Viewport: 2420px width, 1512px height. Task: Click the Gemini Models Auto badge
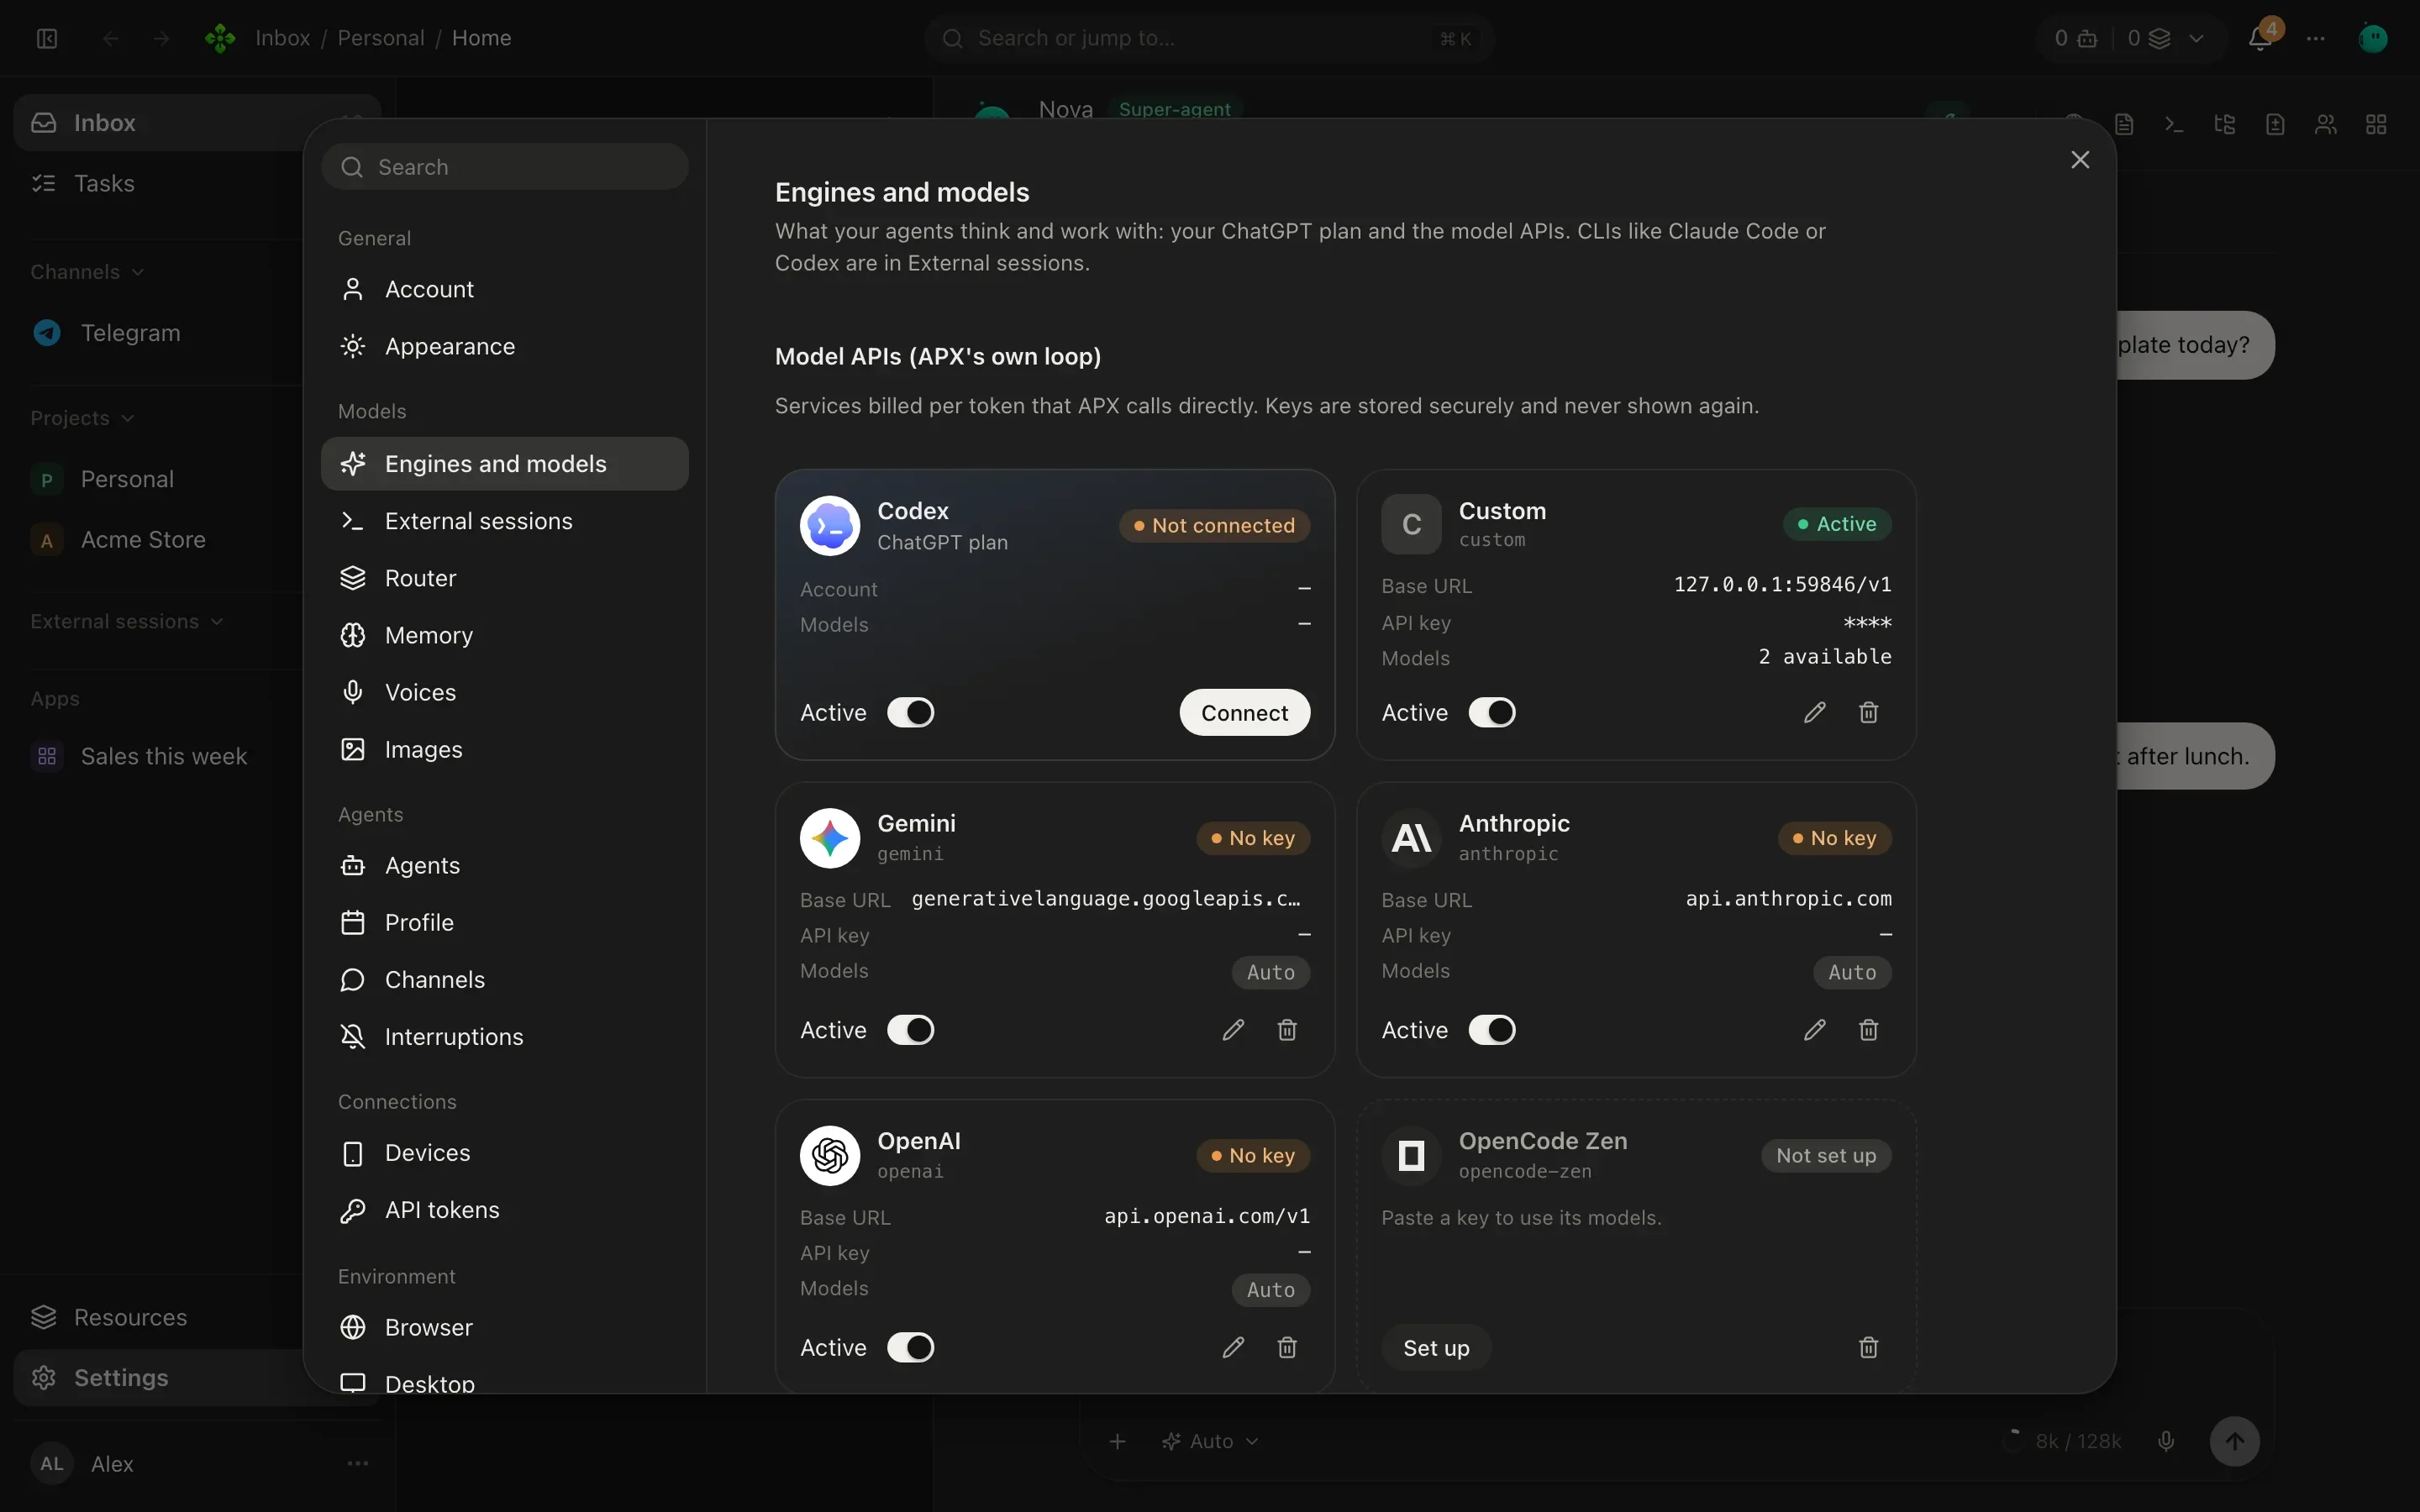(1270, 972)
